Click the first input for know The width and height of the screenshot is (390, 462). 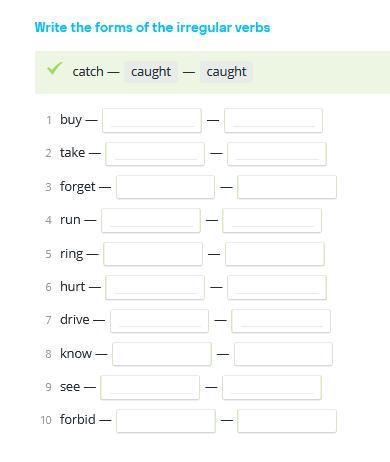[x=162, y=354]
